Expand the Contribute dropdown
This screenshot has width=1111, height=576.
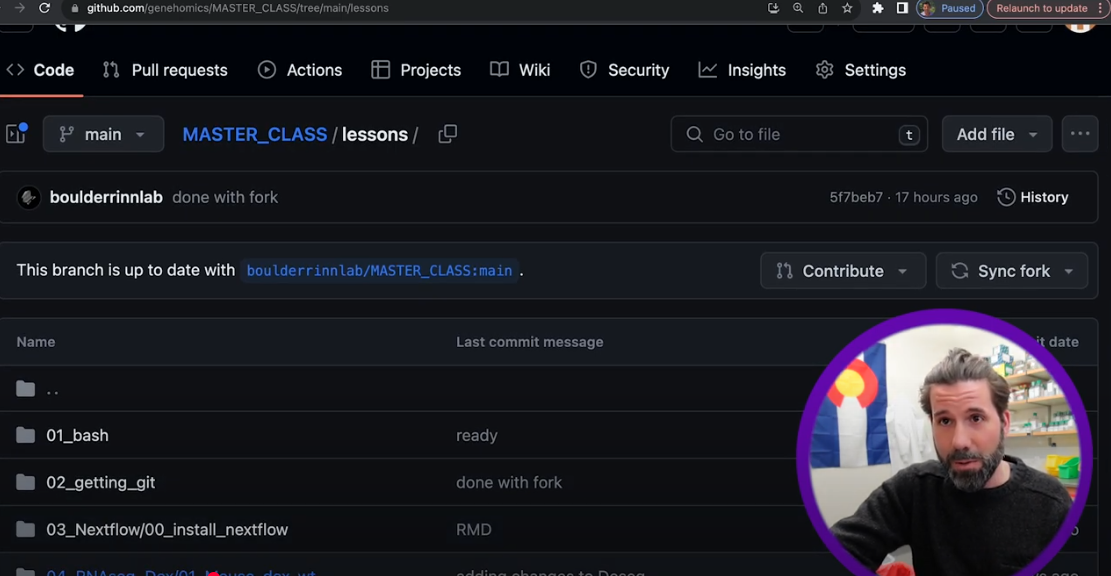click(x=842, y=271)
